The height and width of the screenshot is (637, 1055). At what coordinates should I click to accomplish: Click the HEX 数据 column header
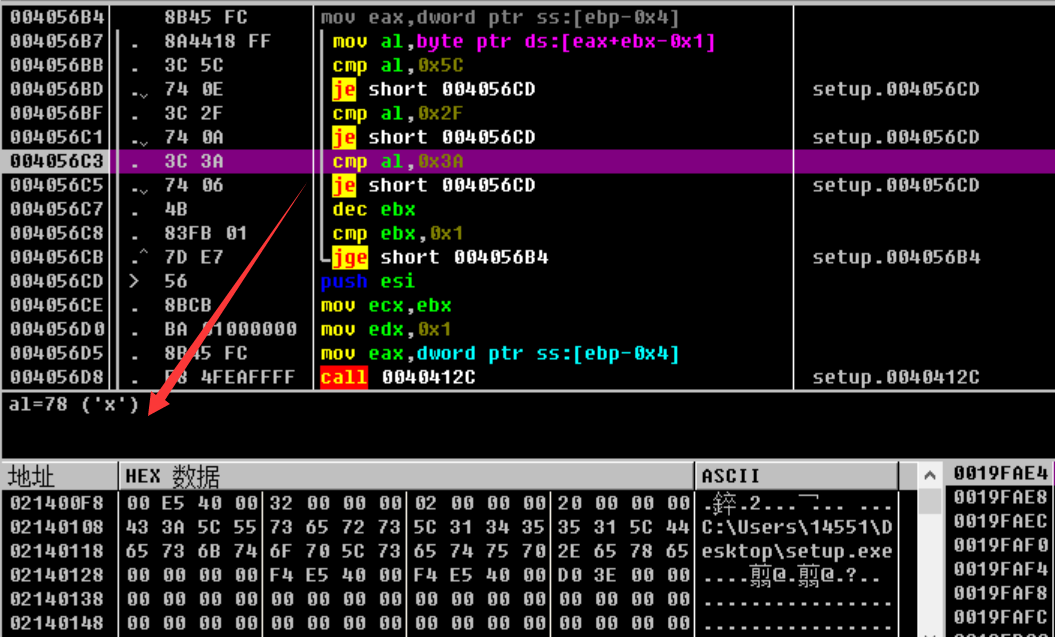[x=406, y=476]
